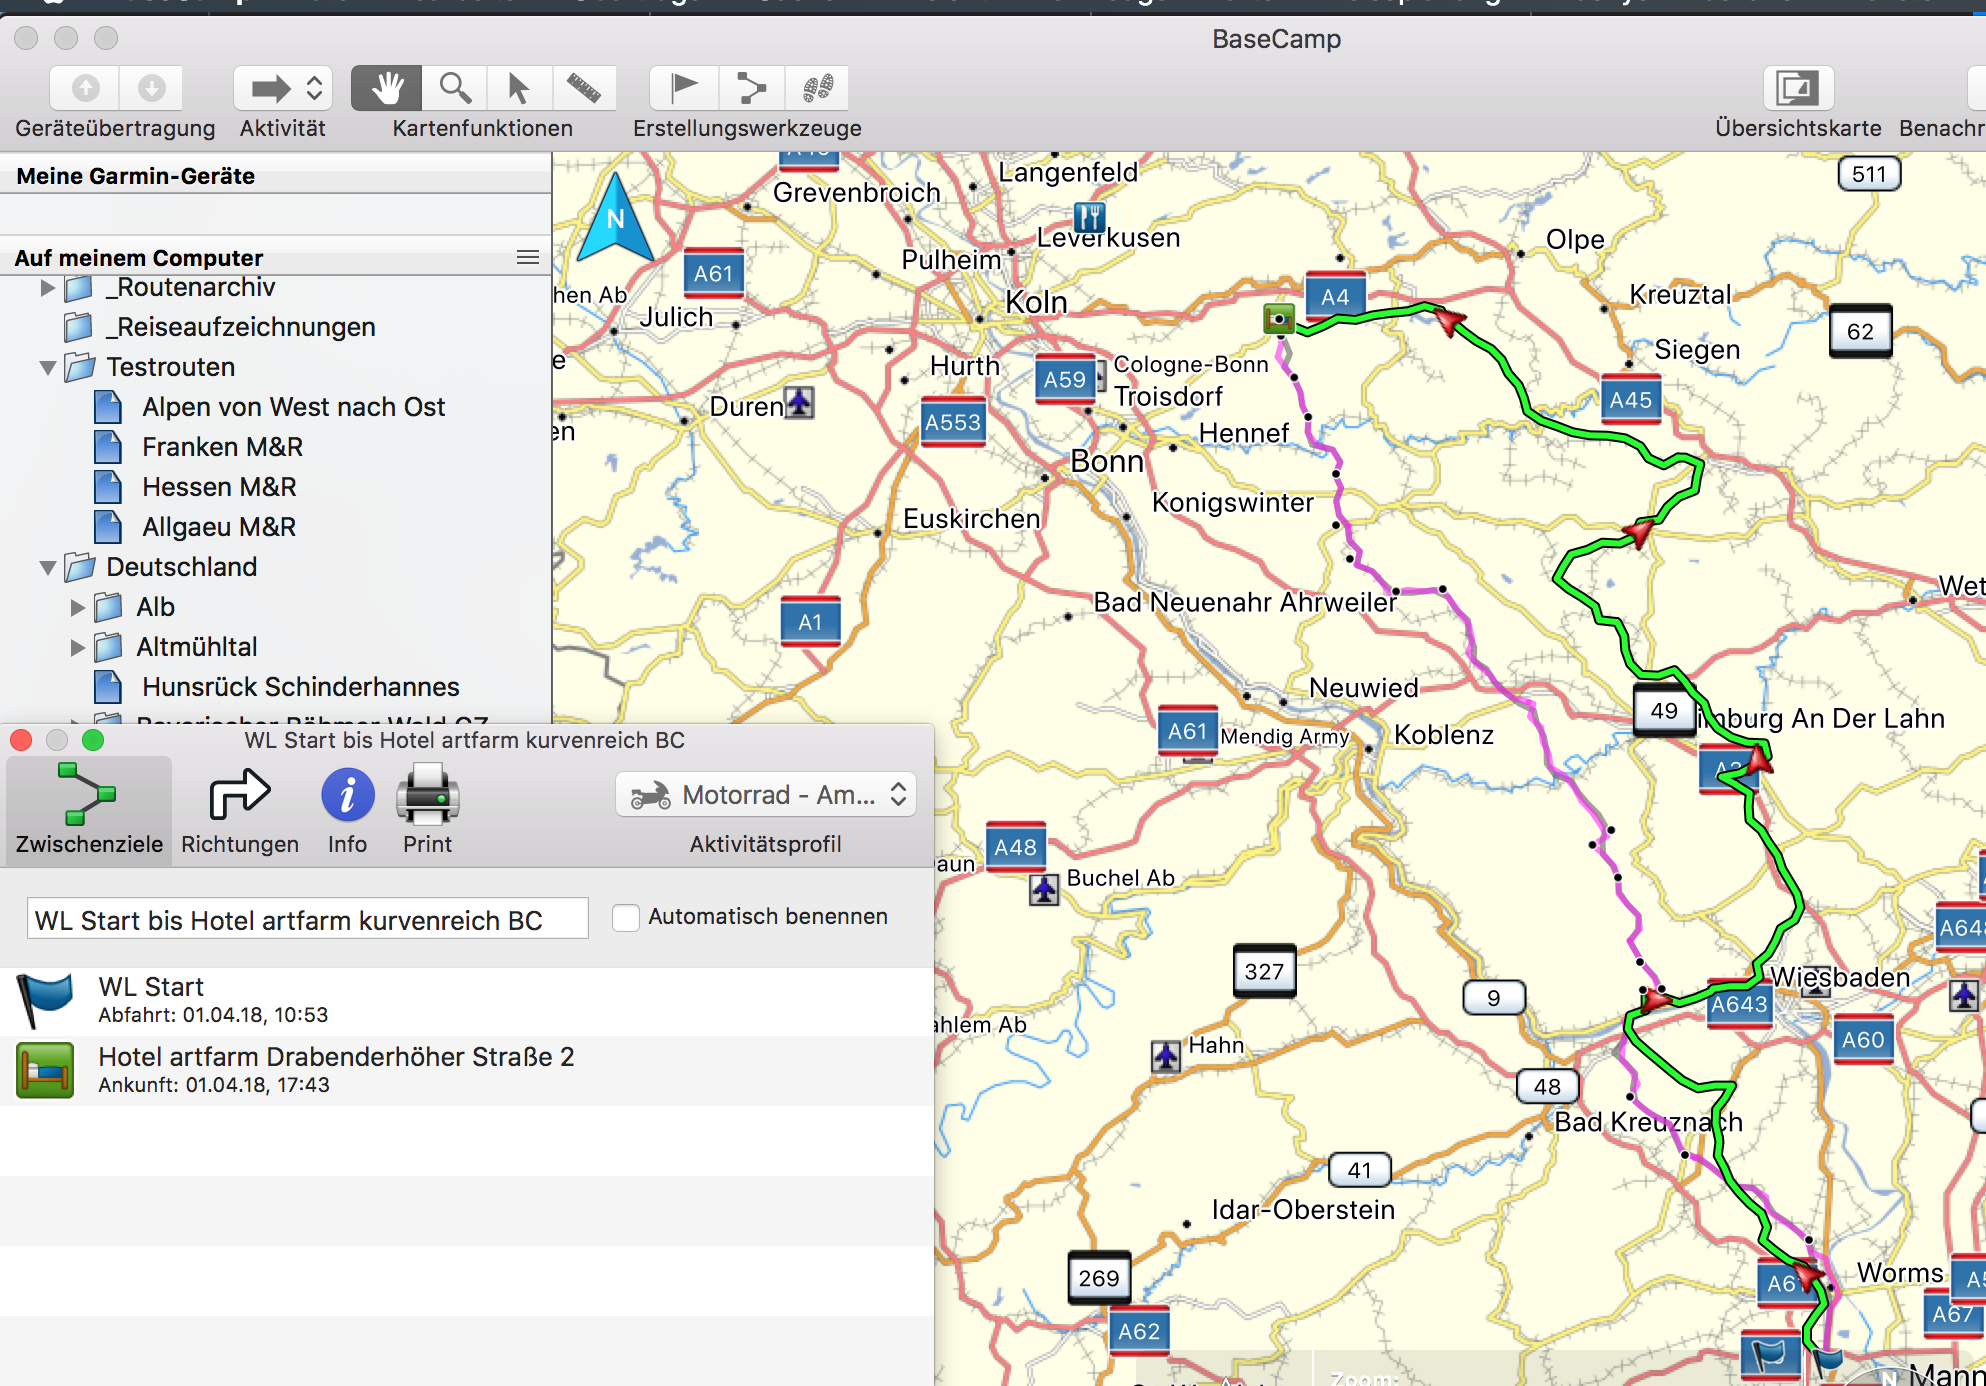Select the ruler measure tool
The image size is (1986, 1386).
point(584,88)
